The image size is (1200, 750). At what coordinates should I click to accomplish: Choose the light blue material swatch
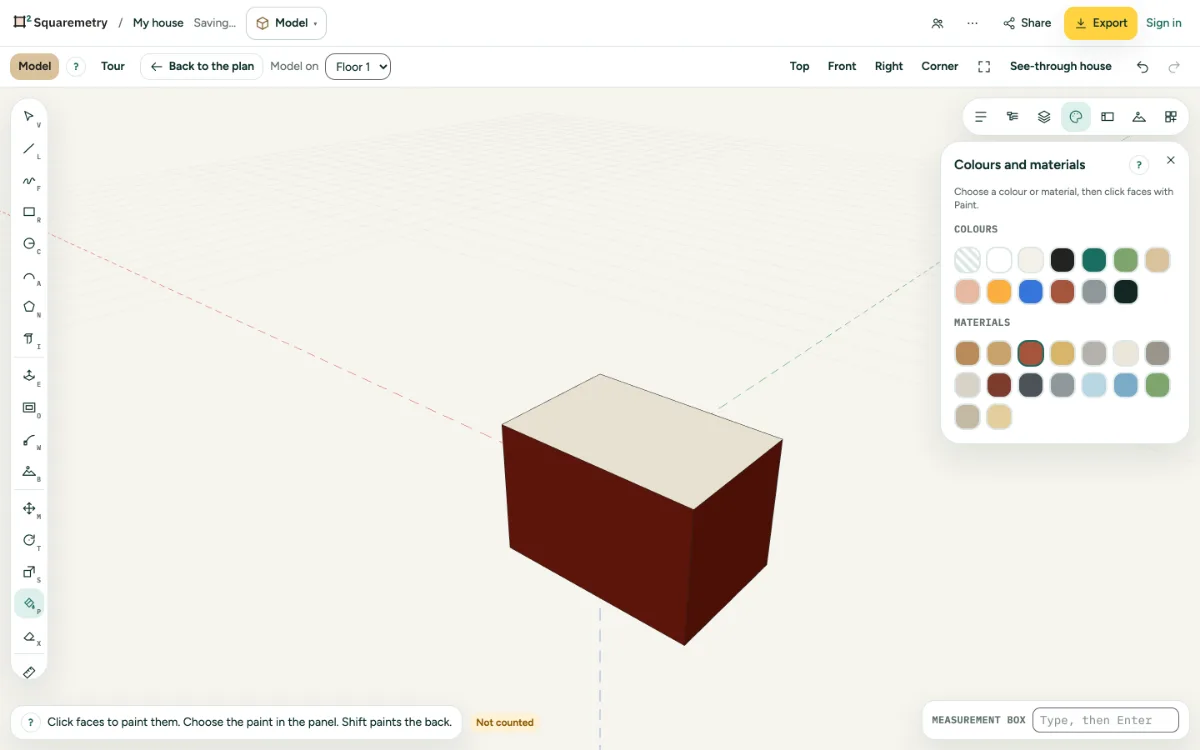coord(1094,385)
